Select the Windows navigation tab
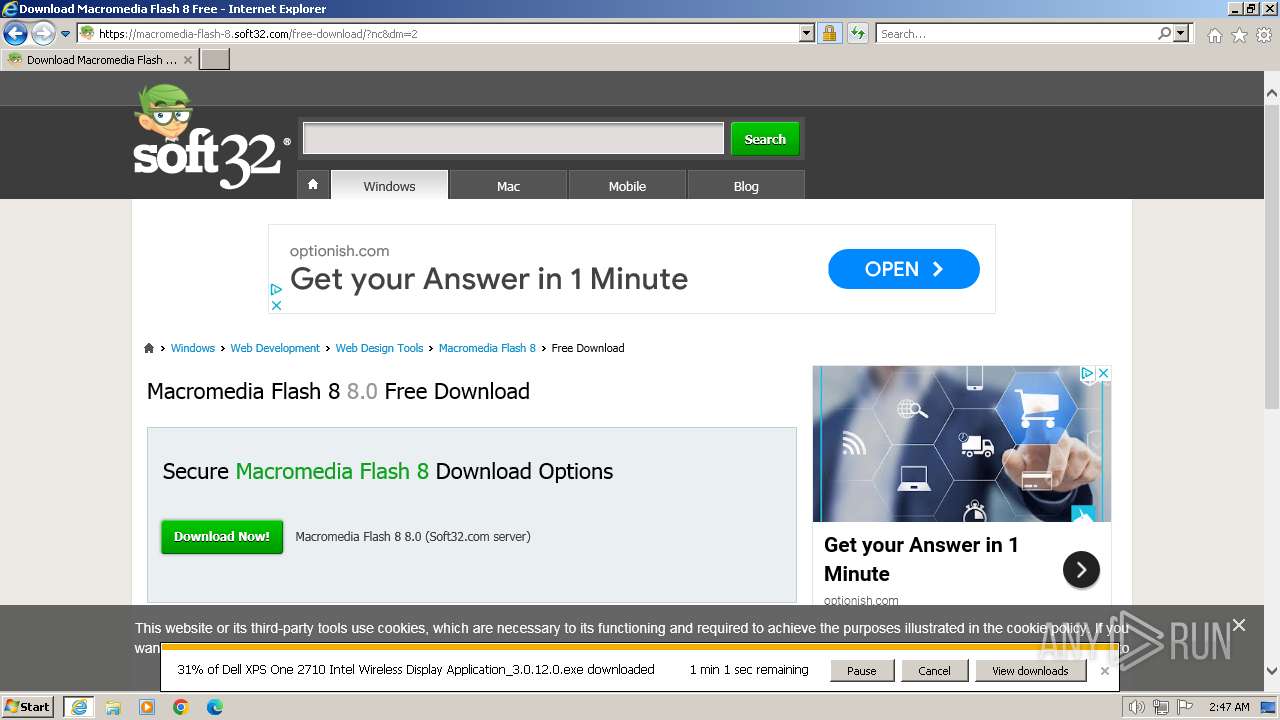 point(389,185)
